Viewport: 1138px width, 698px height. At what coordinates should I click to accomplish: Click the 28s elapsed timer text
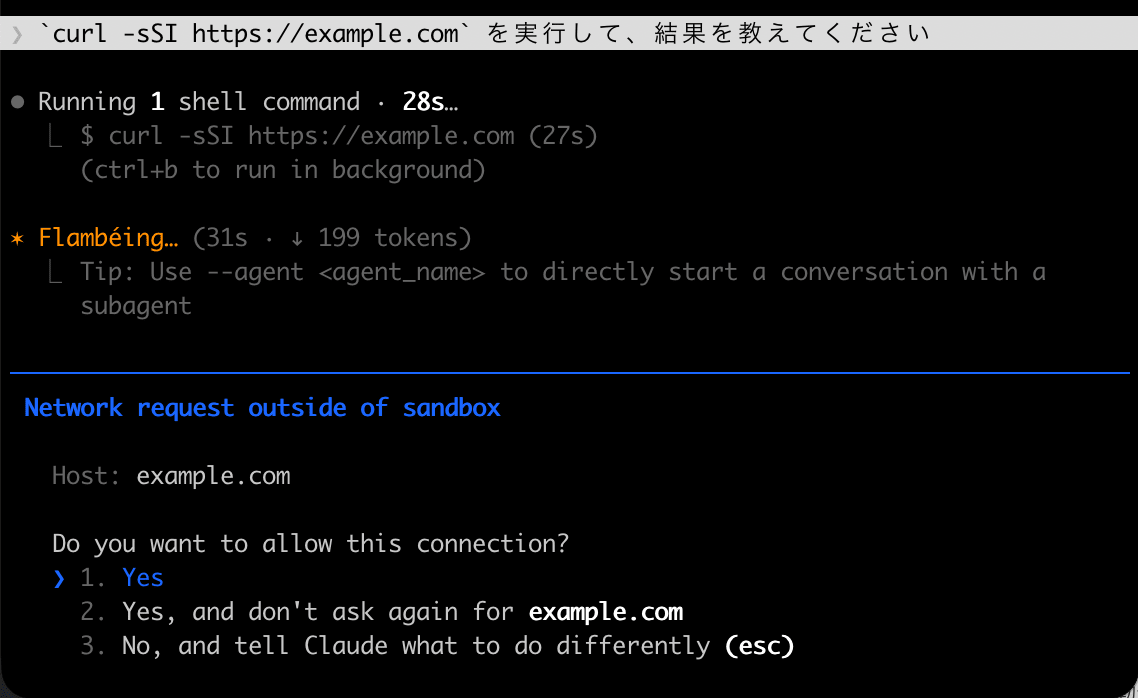click(x=430, y=102)
